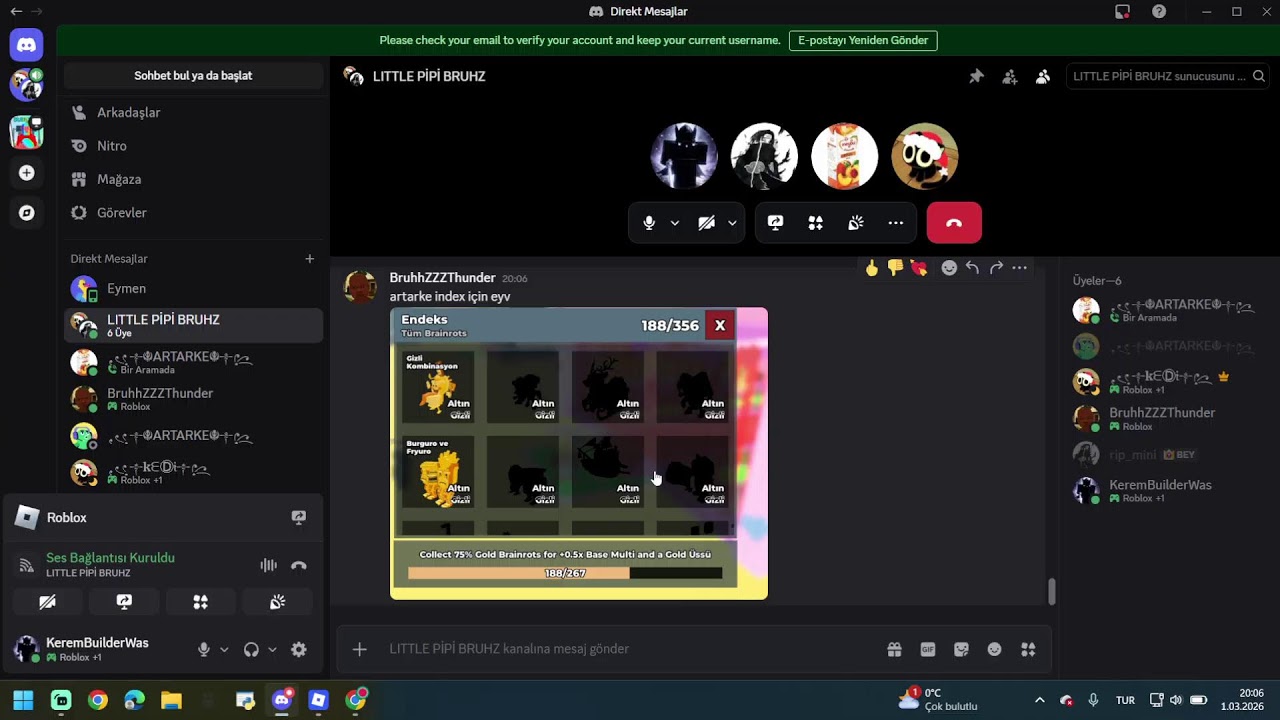Share your screen from the call controls
The width and height of the screenshot is (1280, 720).
click(775, 223)
